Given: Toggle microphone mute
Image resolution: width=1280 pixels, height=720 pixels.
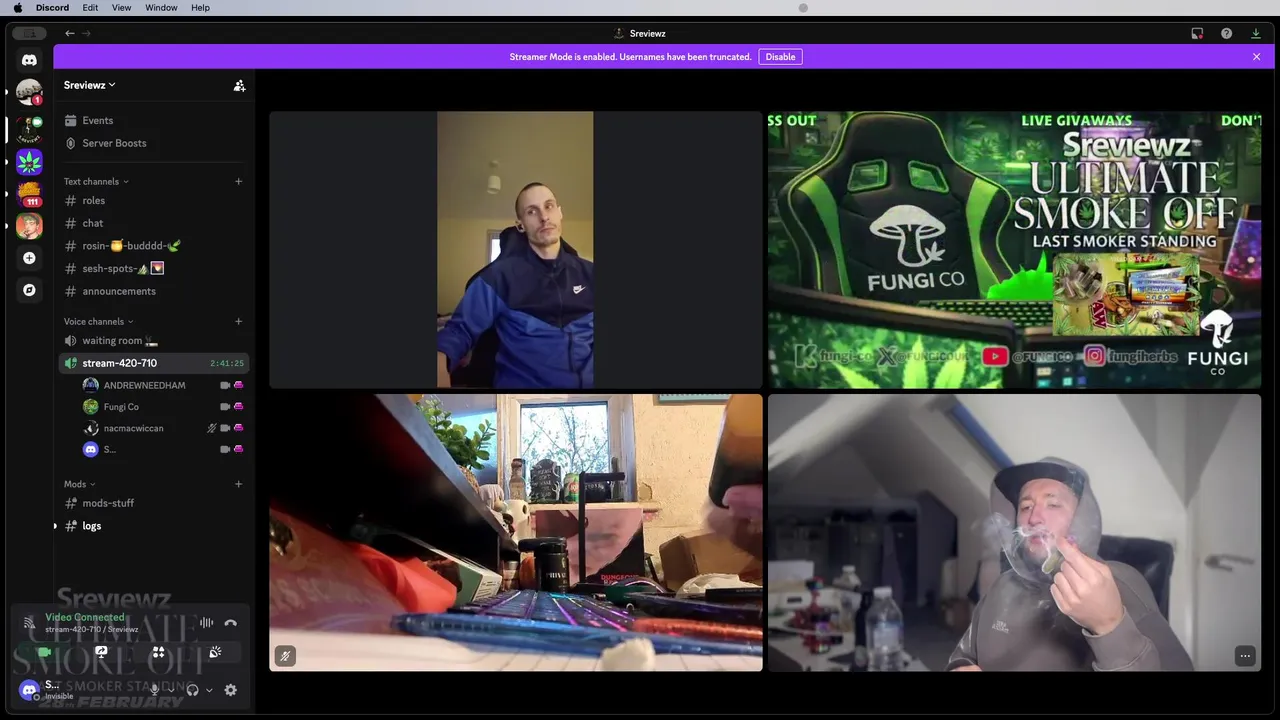Looking at the screenshot, I should click(154, 690).
